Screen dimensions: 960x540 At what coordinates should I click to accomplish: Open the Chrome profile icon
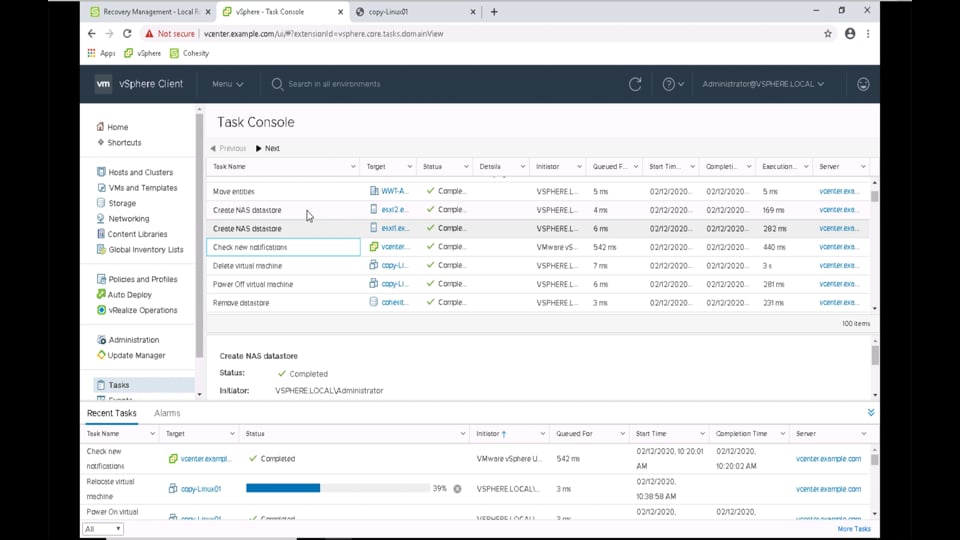tap(850, 34)
